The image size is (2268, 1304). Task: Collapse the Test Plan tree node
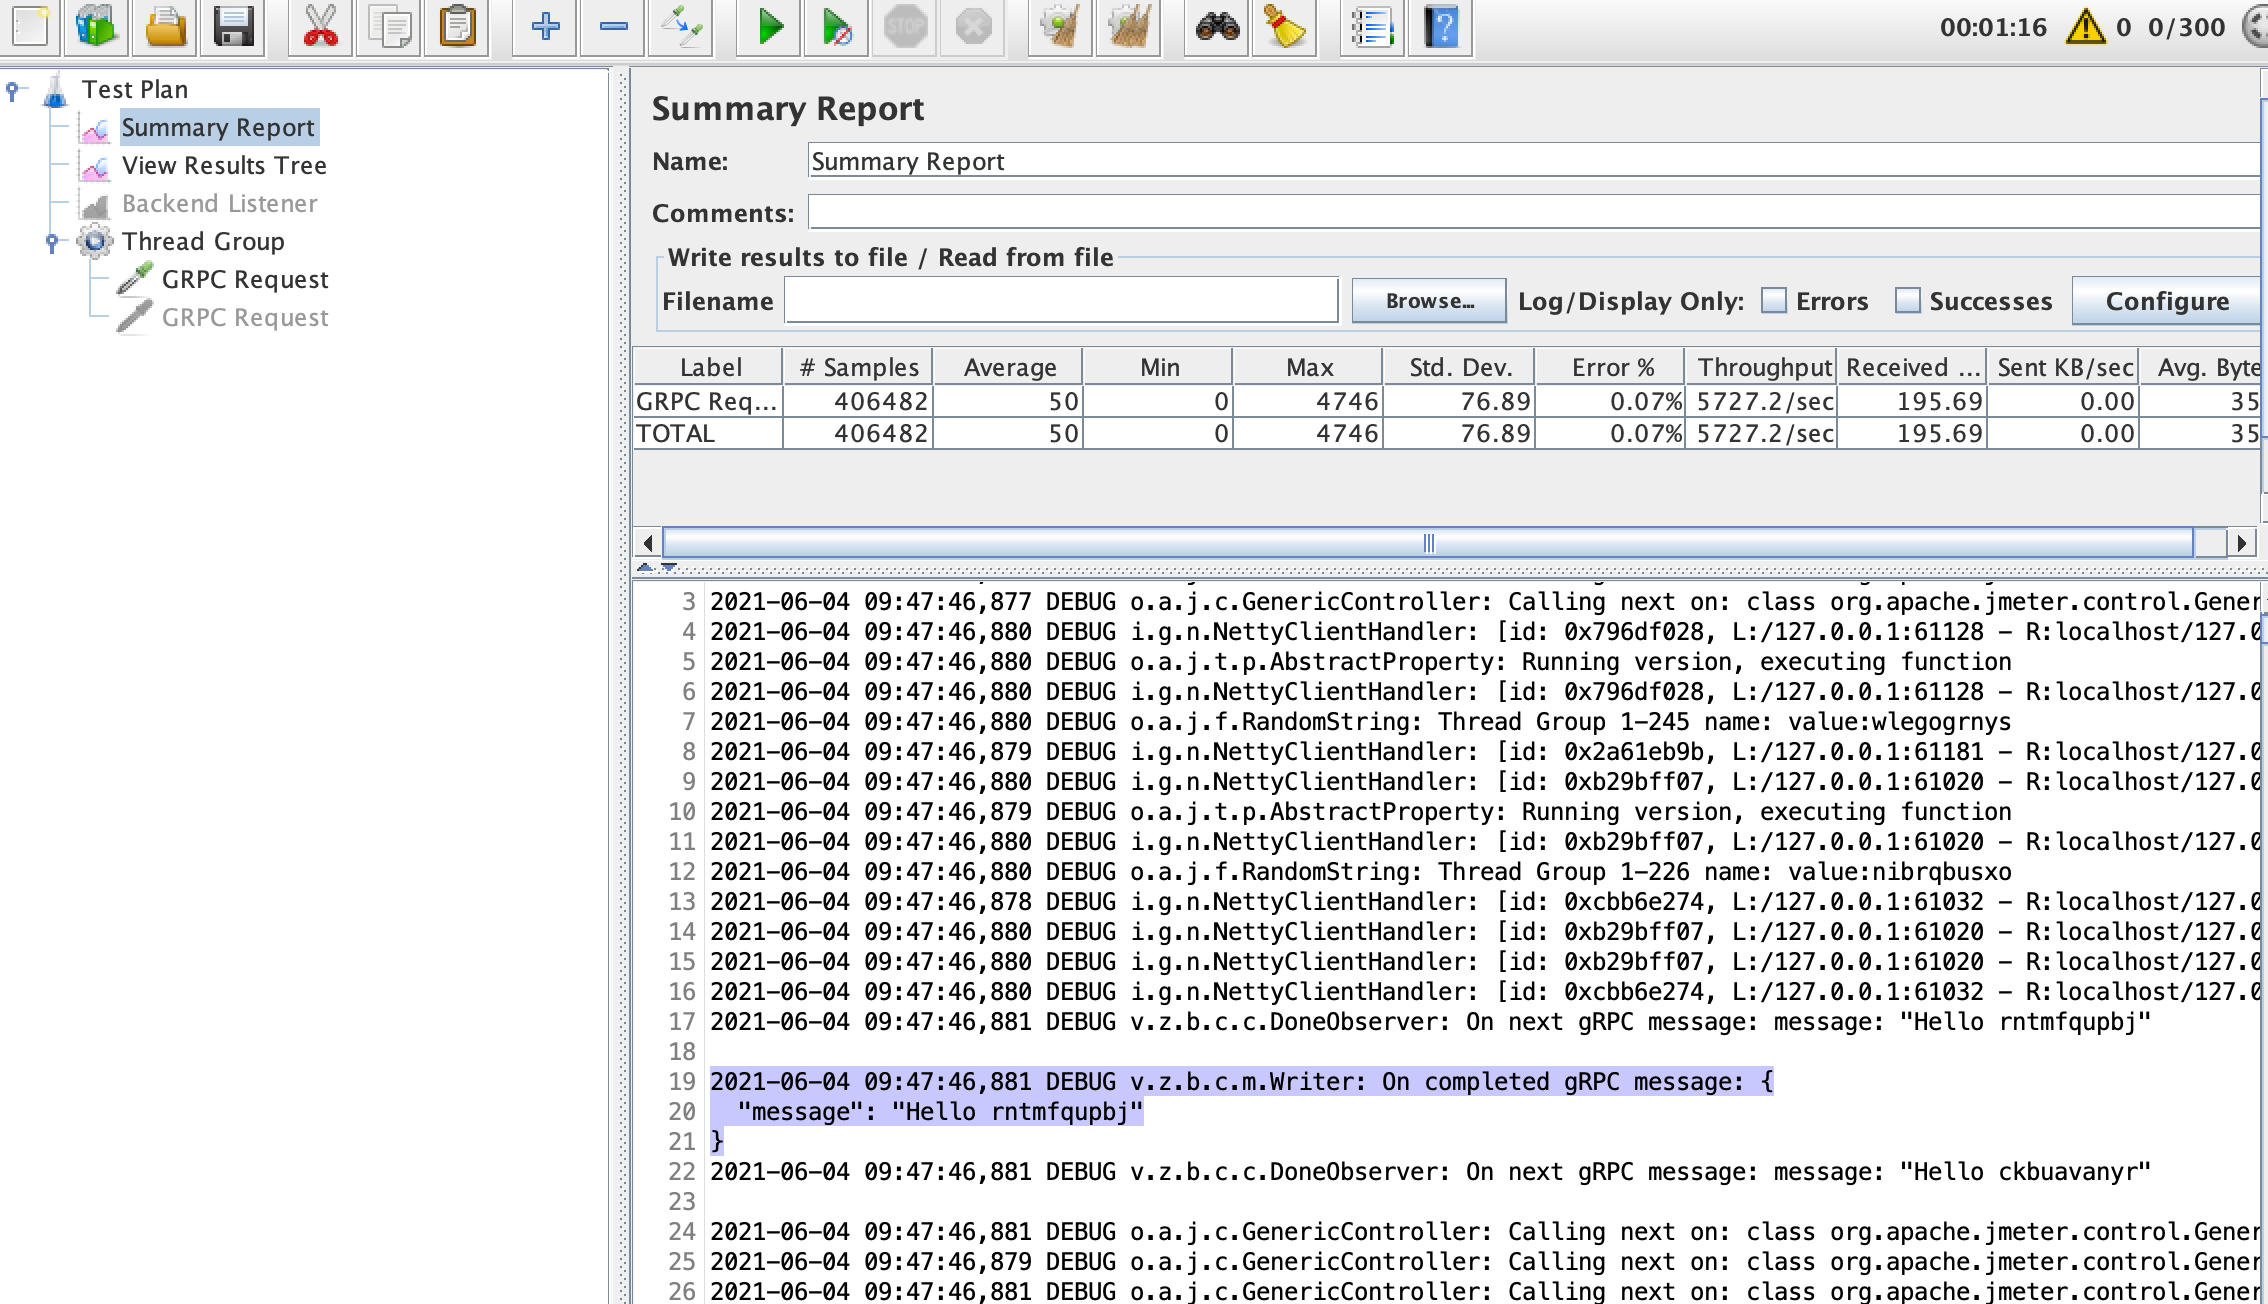[10, 89]
